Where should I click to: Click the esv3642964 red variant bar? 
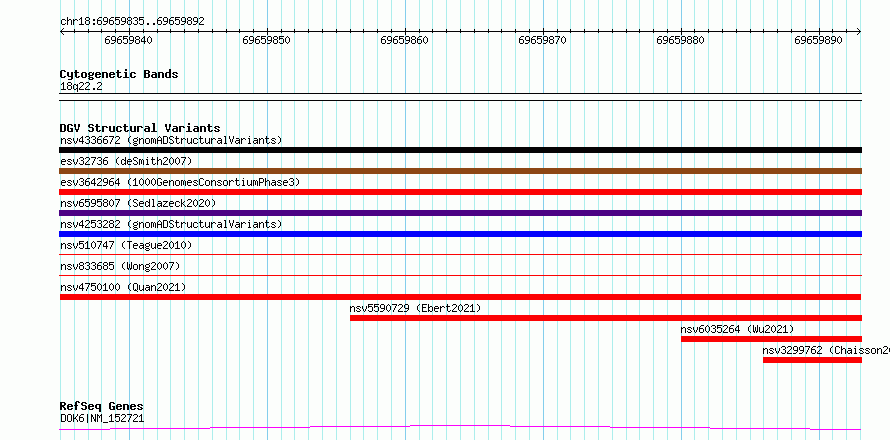click(460, 192)
